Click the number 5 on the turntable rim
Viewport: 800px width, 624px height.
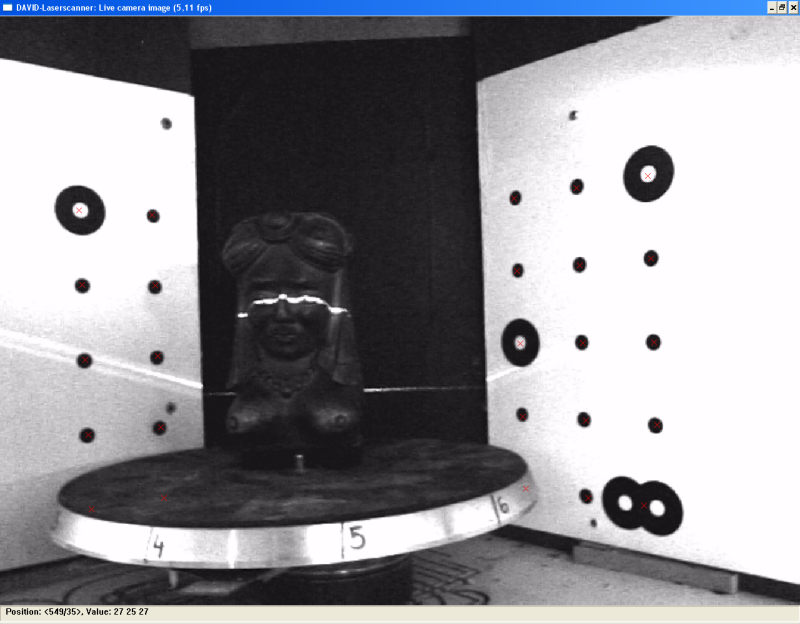coord(356,539)
